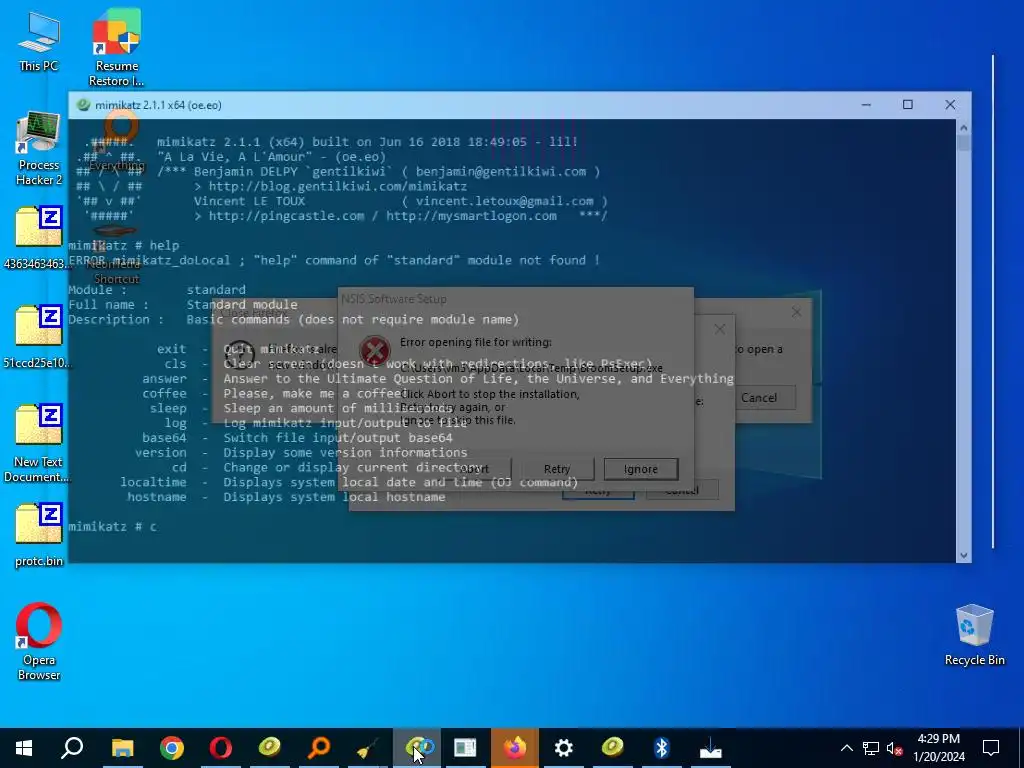Select the Resume Restoro desktop shortcut

(116, 48)
